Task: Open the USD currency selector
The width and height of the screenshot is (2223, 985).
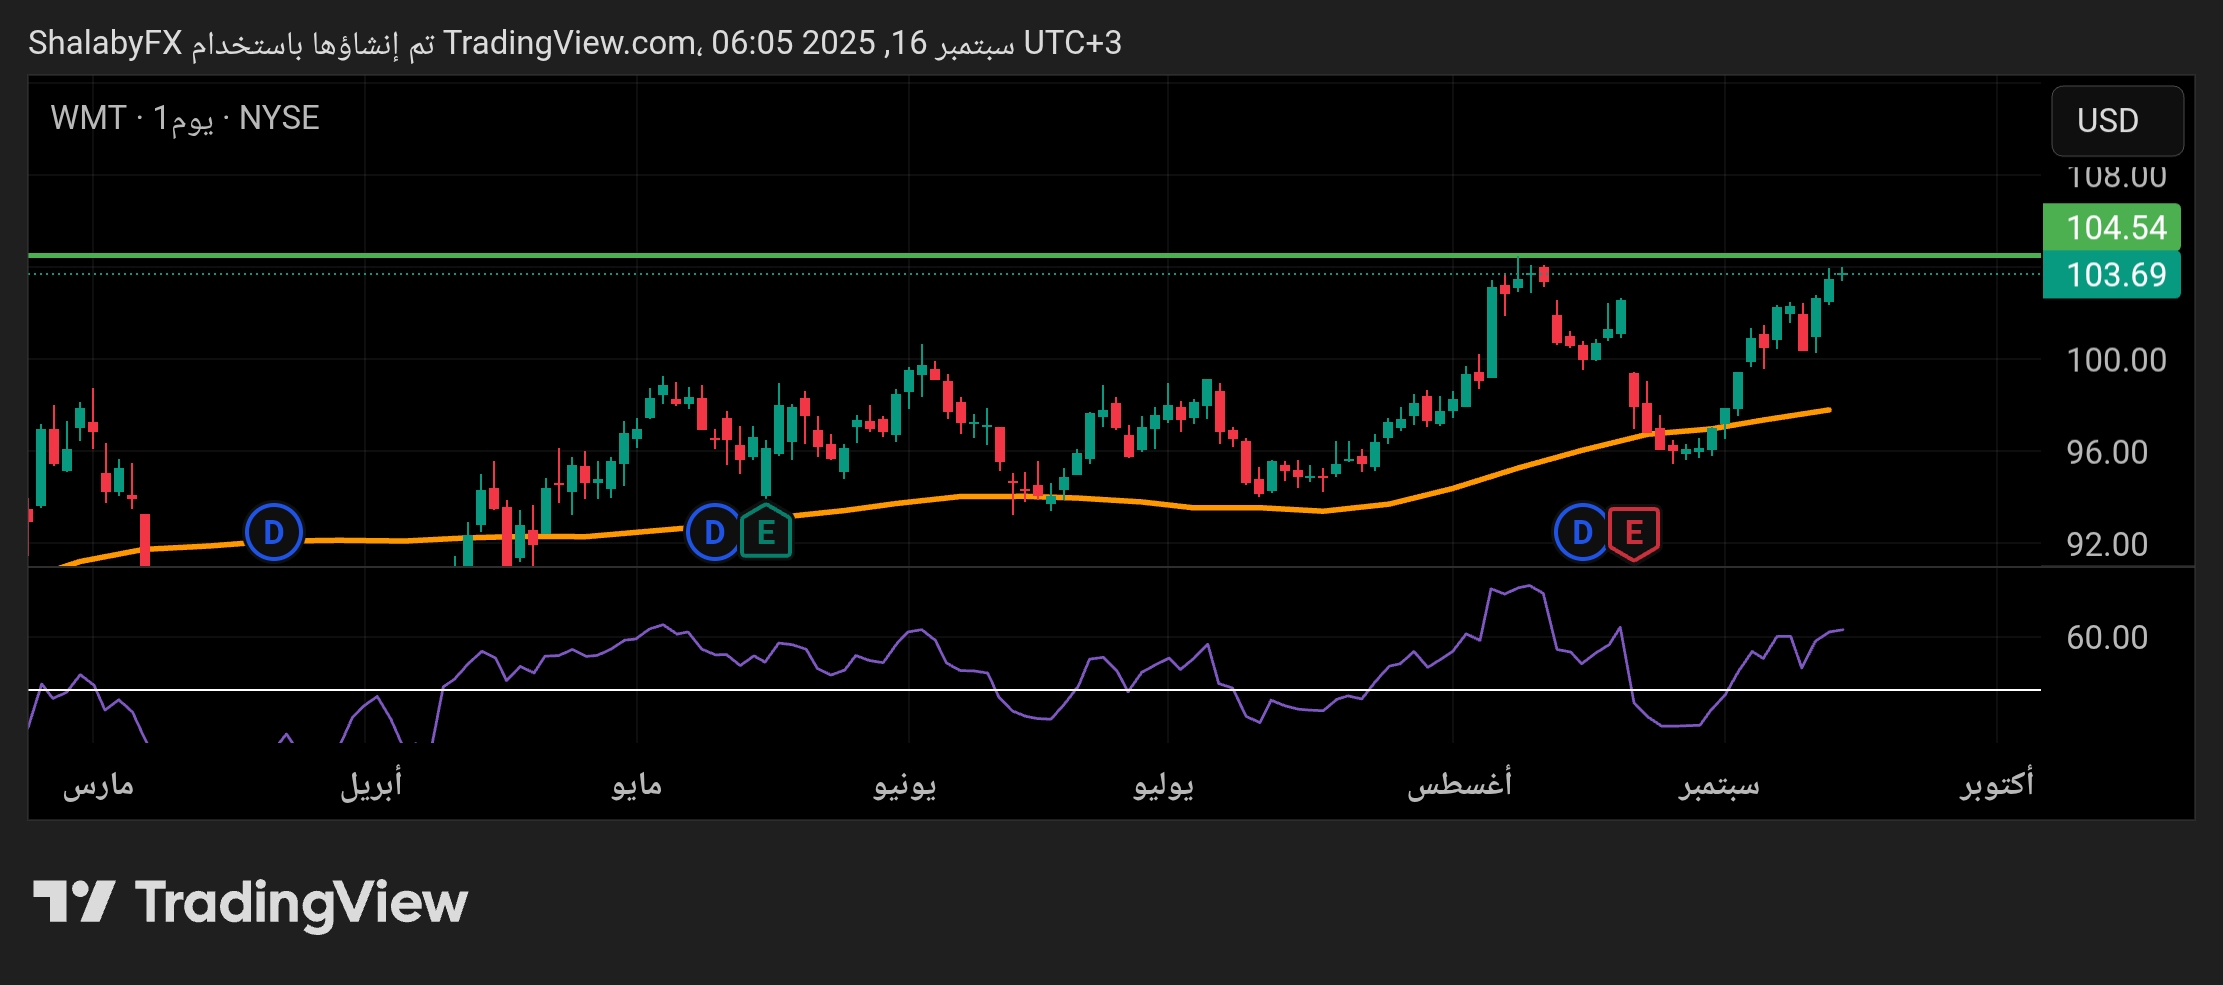Action: [2117, 120]
